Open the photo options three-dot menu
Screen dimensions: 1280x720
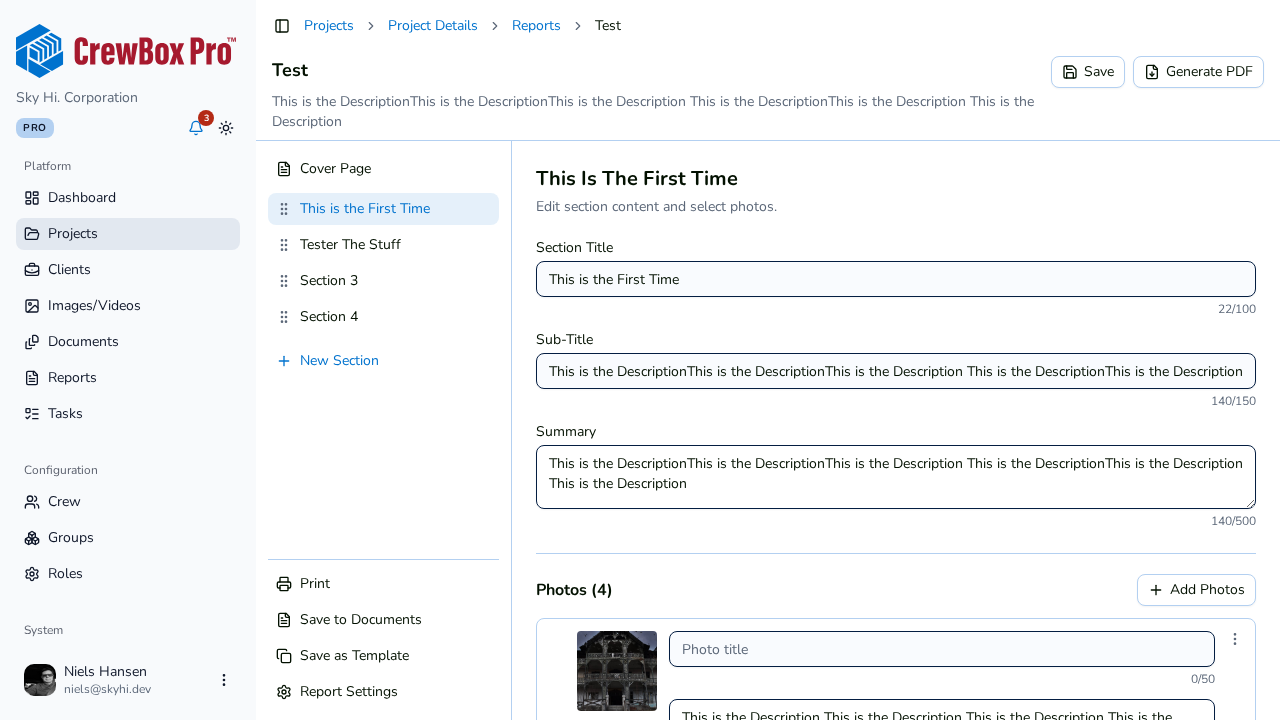[1235, 639]
